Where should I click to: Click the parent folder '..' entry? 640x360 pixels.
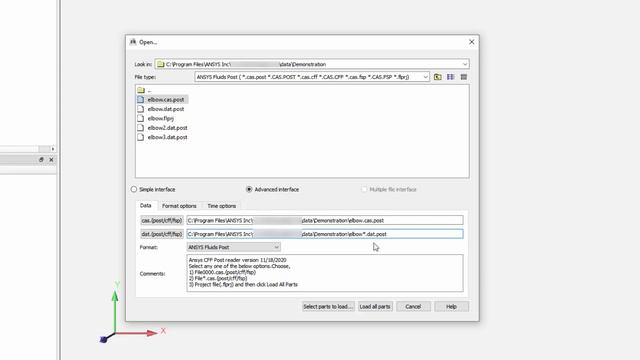click(x=144, y=90)
